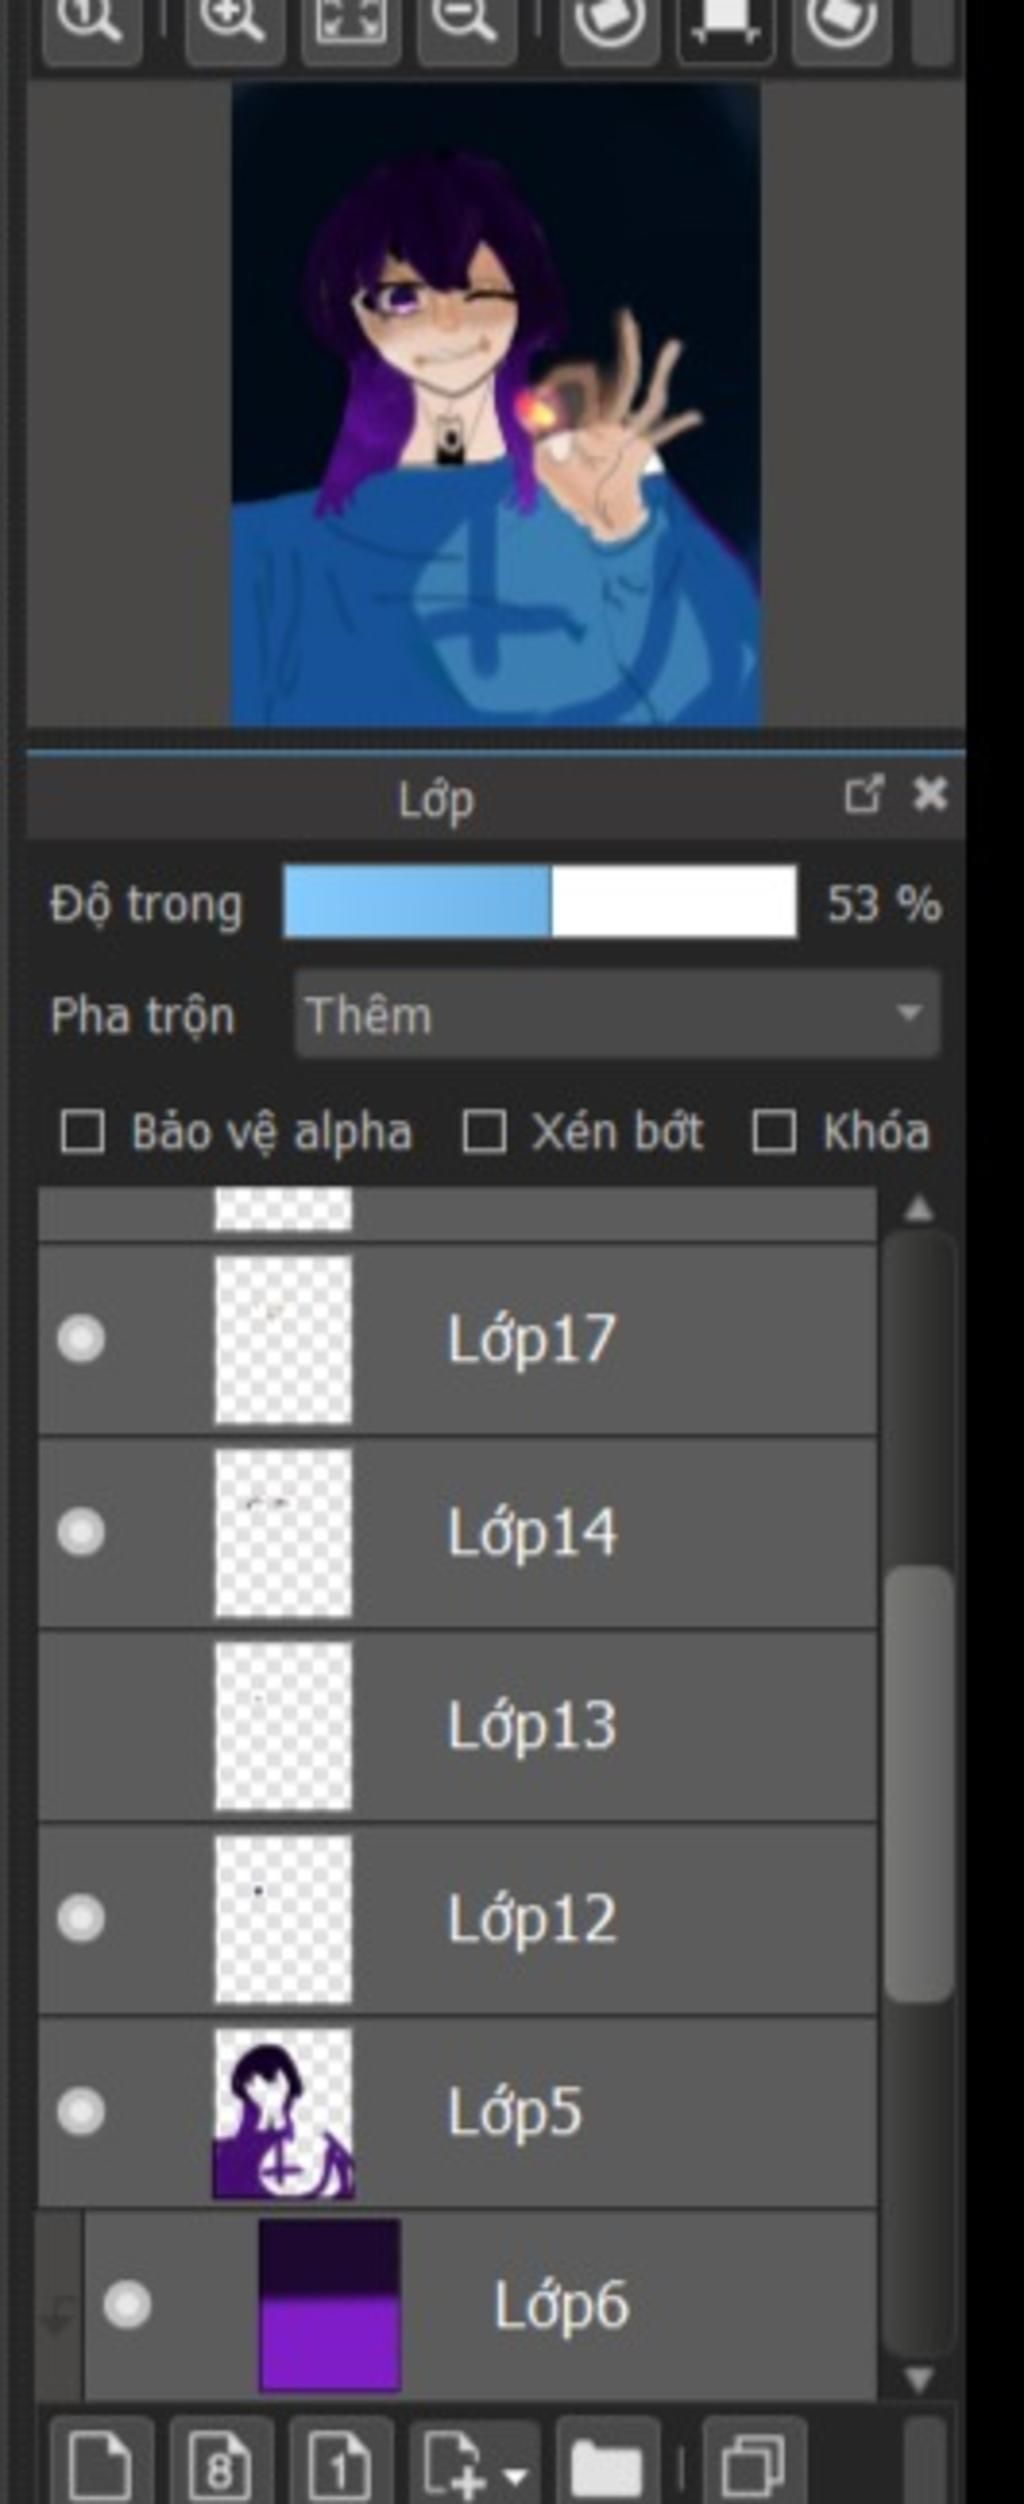Open the Pha trộn blend mode dropdown

[617, 1015]
